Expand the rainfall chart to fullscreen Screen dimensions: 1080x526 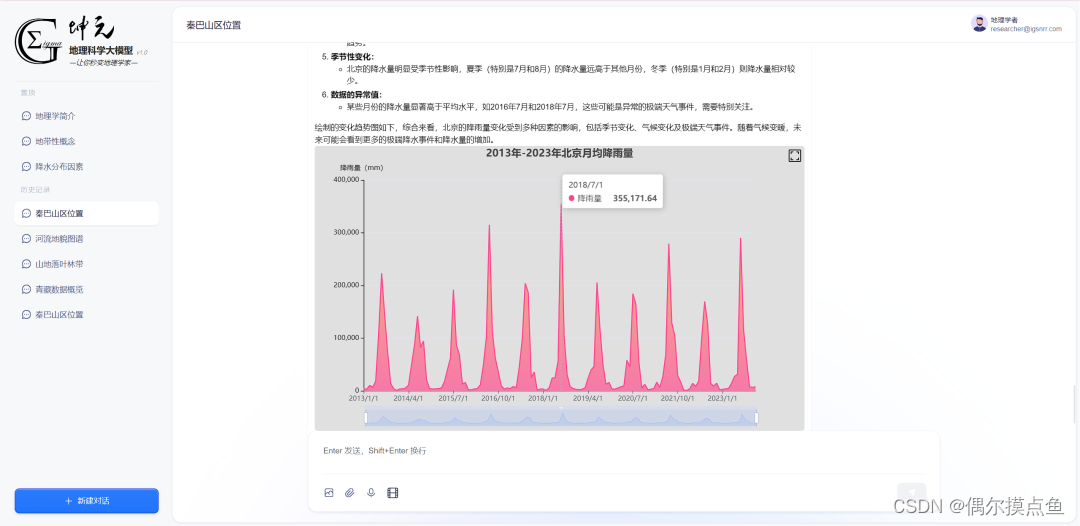tap(794, 156)
